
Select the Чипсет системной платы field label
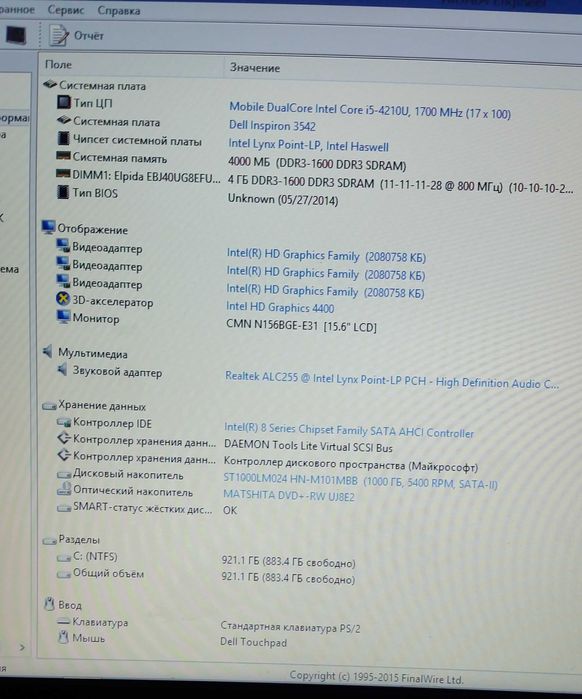click(137, 141)
